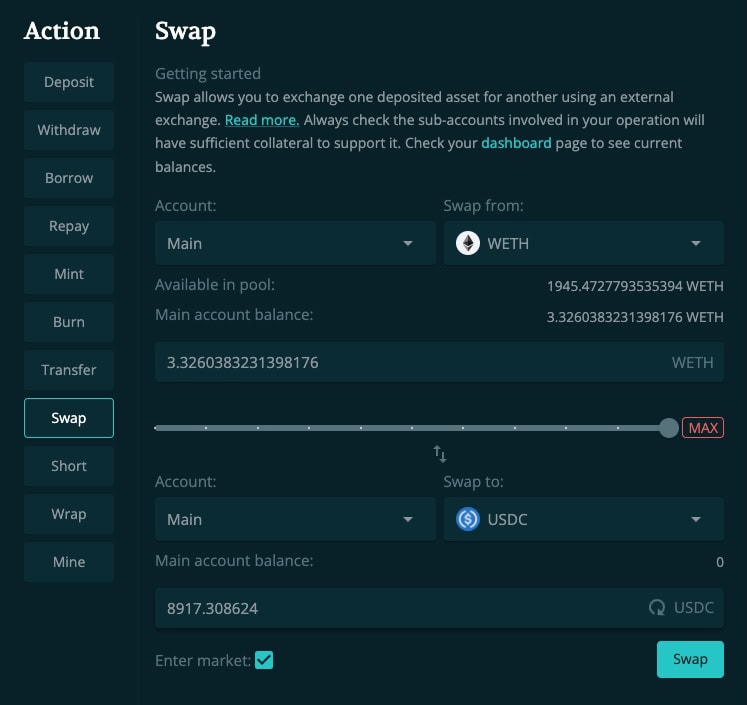This screenshot has height=705, width=747.
Task: Click the USDC coin token icon
Action: click(x=468, y=519)
